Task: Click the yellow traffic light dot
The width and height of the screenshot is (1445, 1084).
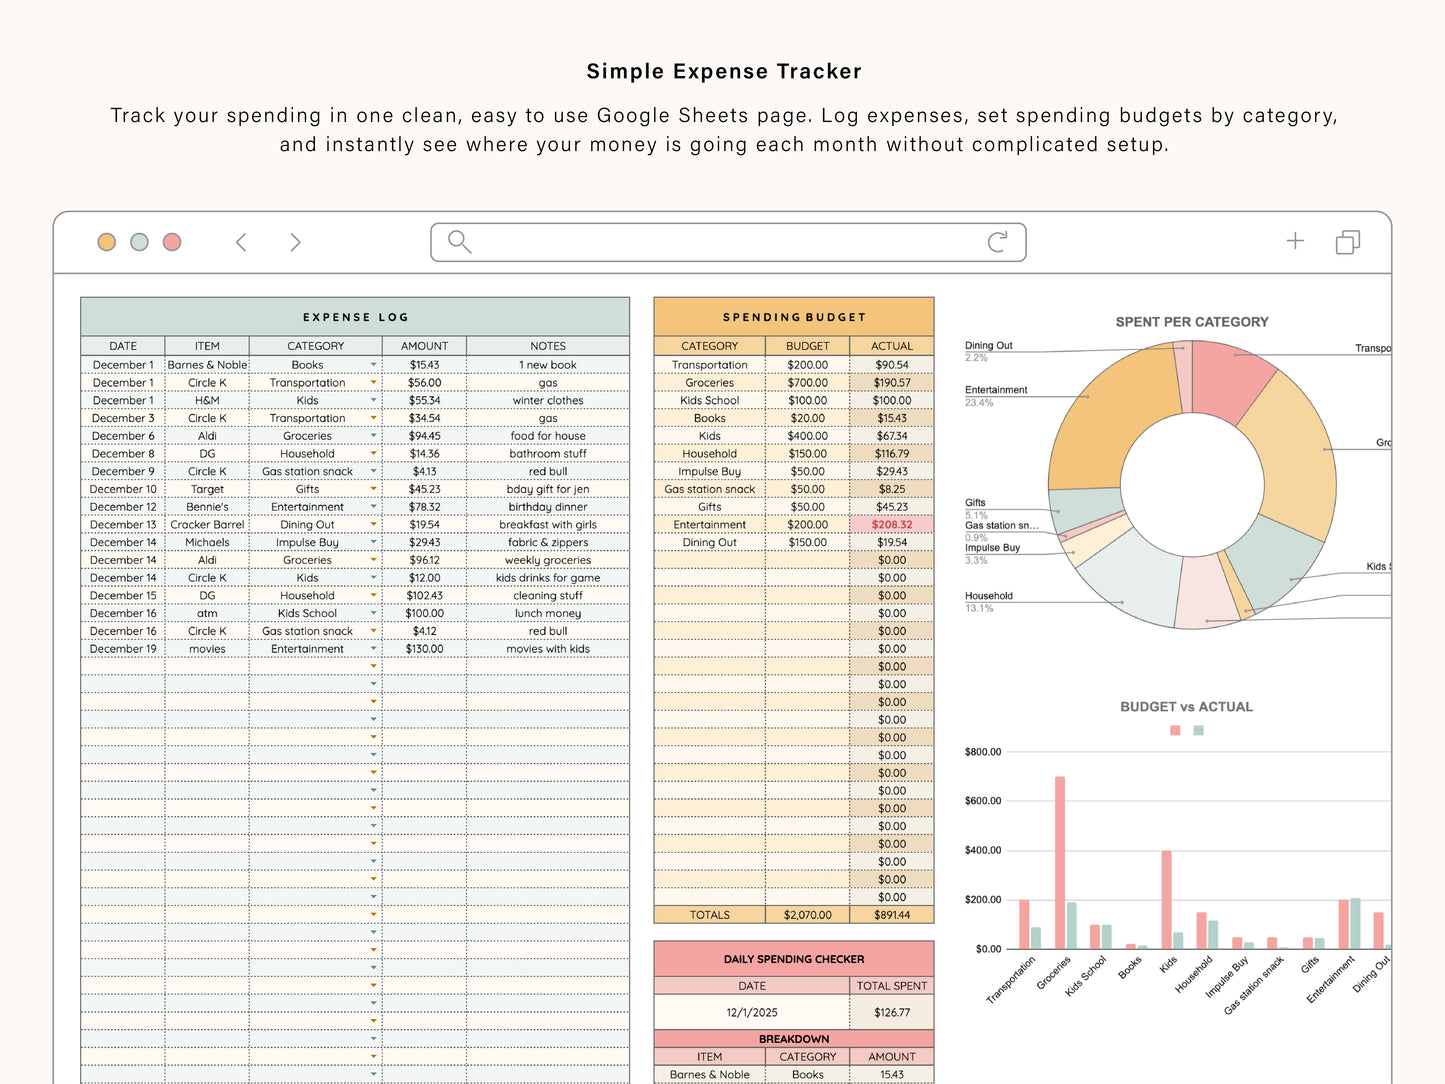Action: pos(107,241)
